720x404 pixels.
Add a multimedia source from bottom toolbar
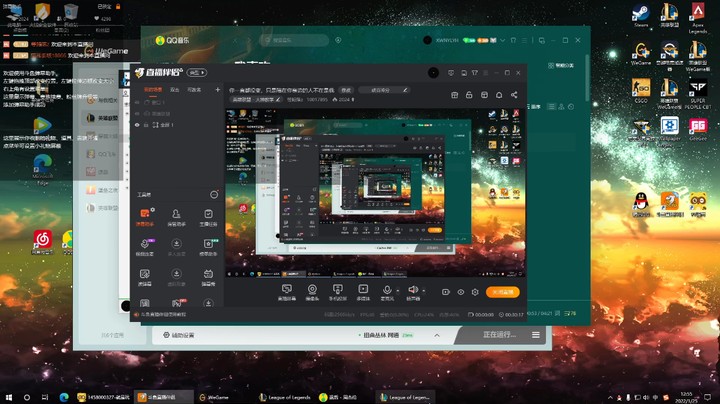pos(363,292)
